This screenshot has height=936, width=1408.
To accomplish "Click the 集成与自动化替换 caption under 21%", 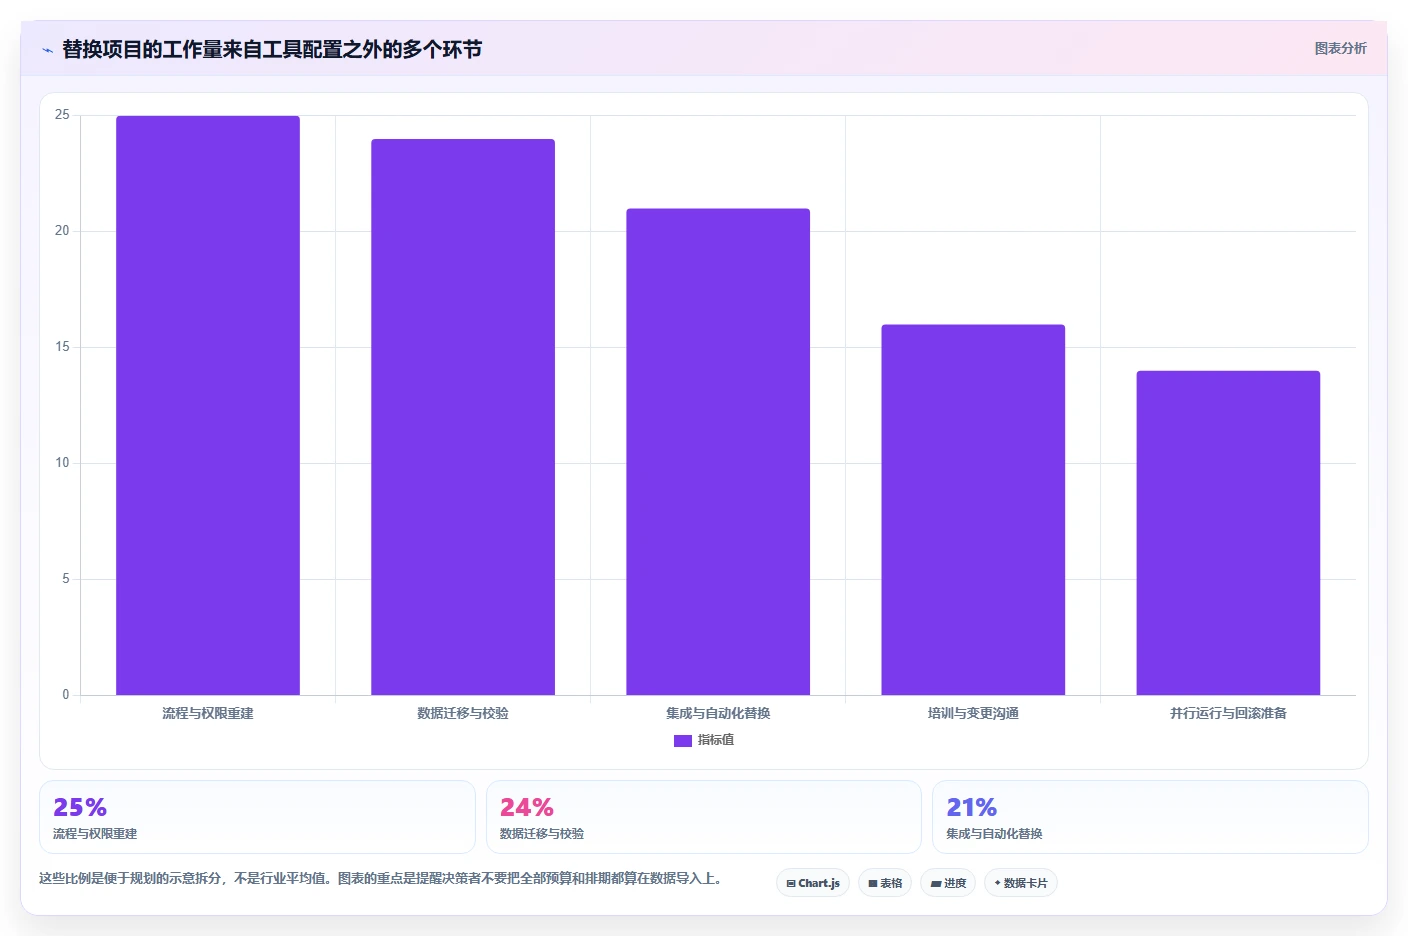I will click(994, 834).
